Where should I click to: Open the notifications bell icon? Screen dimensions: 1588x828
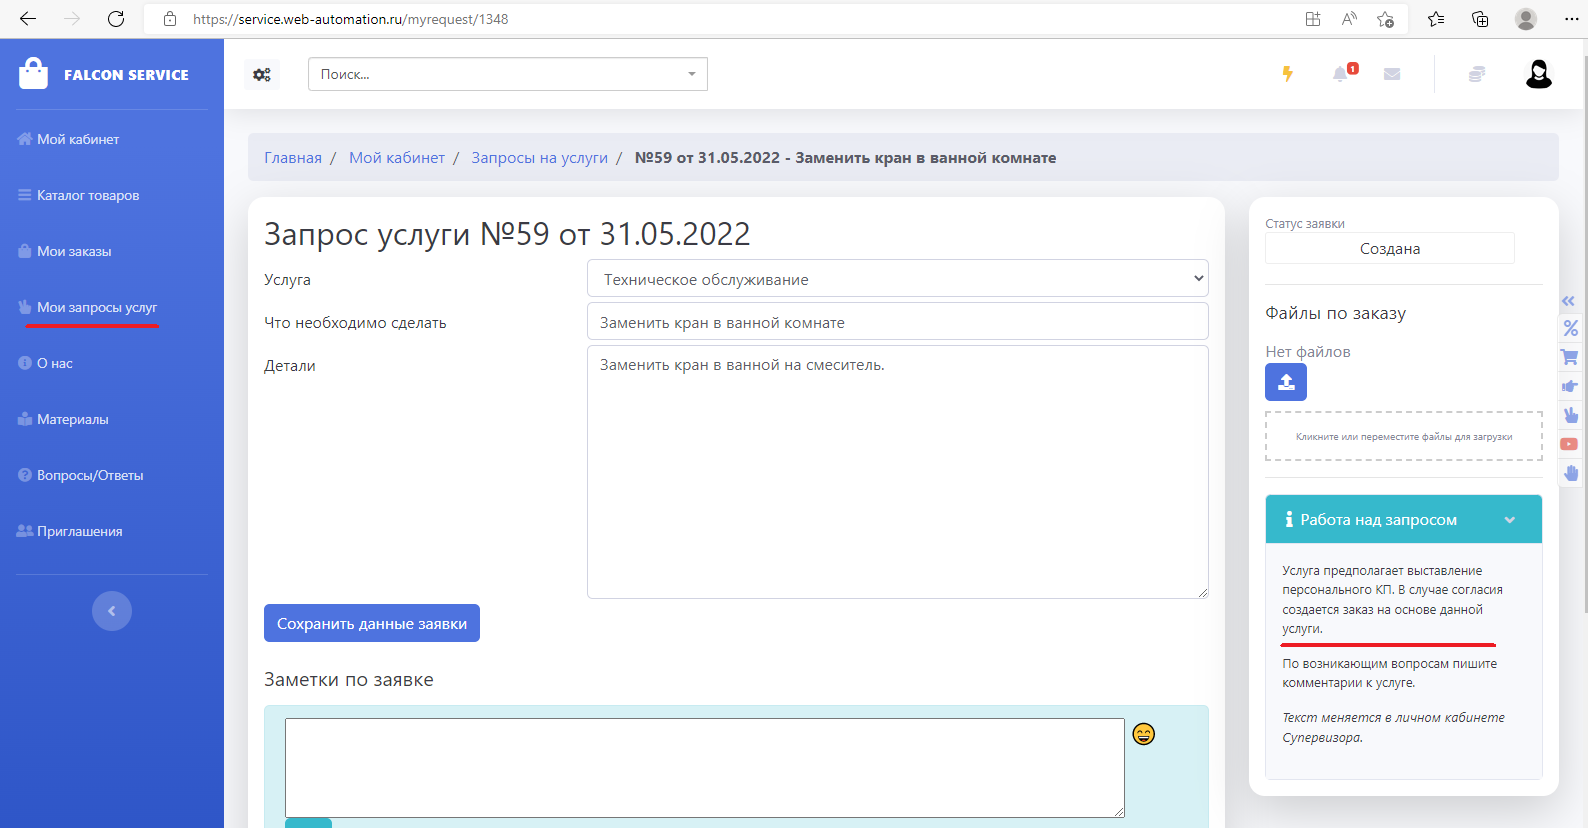pyautogui.click(x=1341, y=74)
